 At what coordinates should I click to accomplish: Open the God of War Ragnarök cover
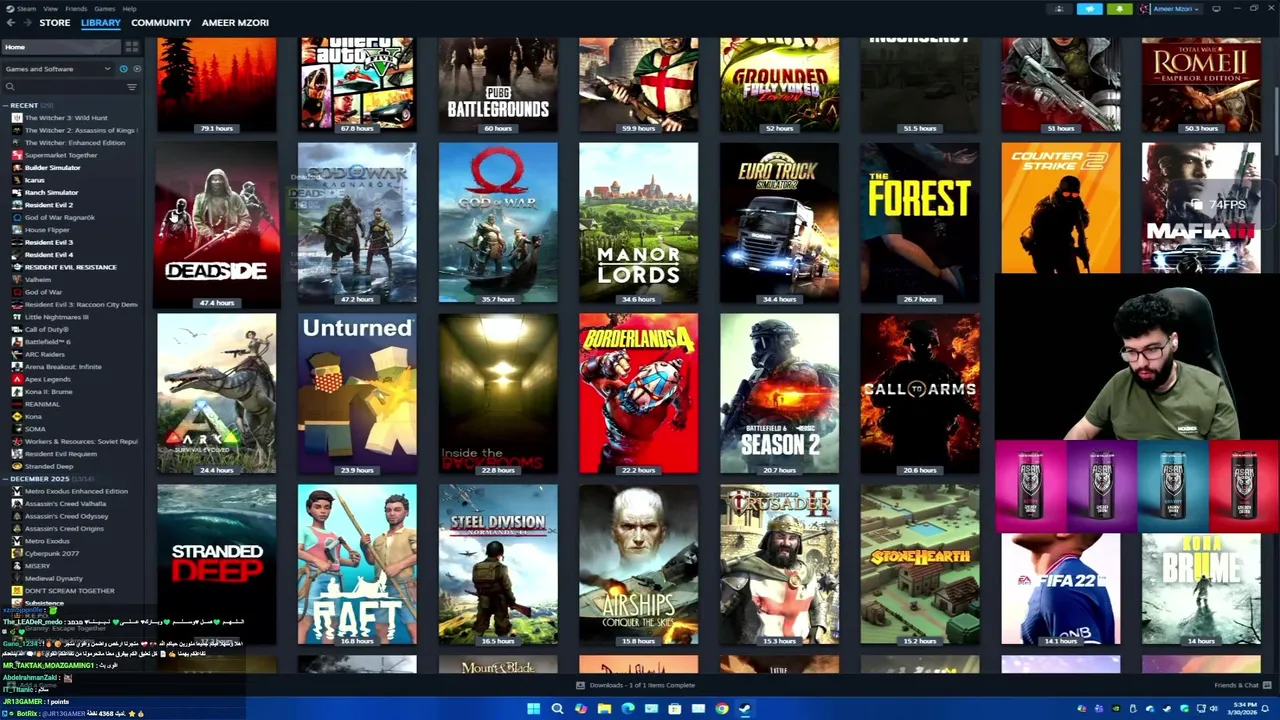coord(357,222)
